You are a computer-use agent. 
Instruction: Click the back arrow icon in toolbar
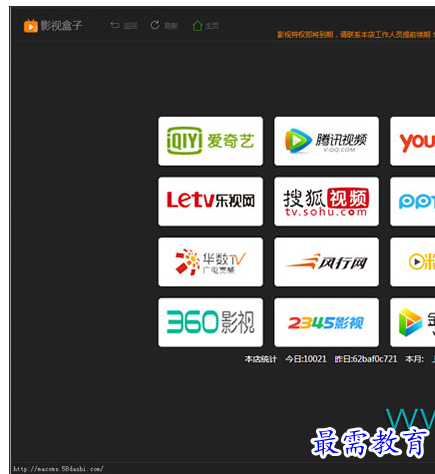[115, 25]
